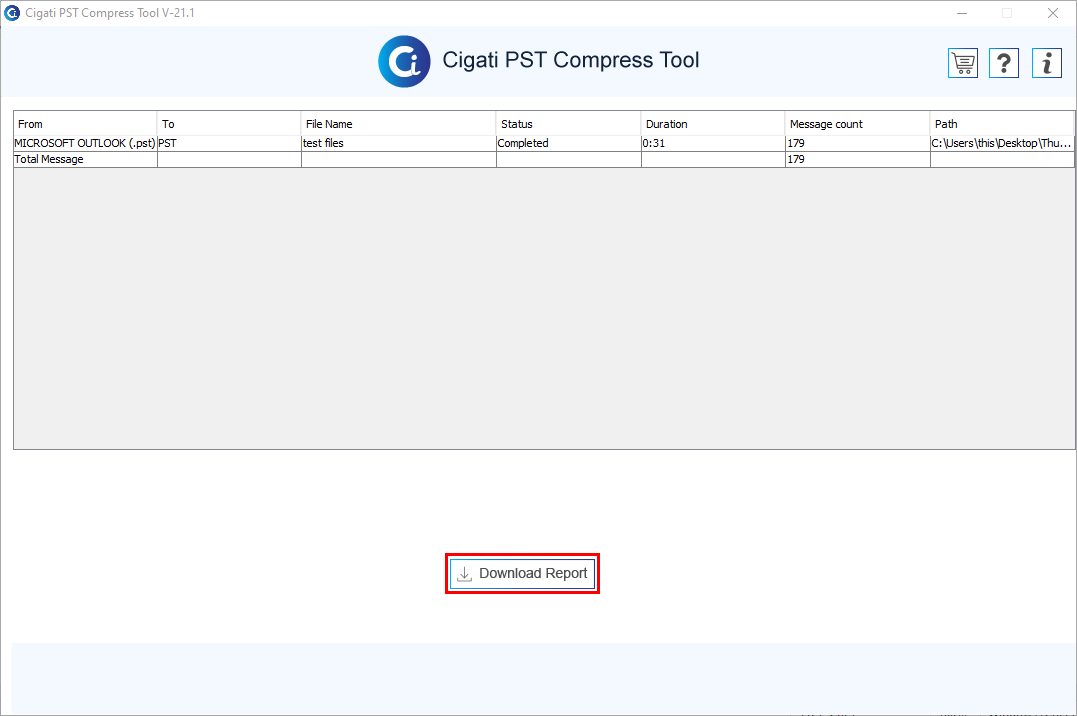Open the shopping cart purchase icon

[963, 63]
